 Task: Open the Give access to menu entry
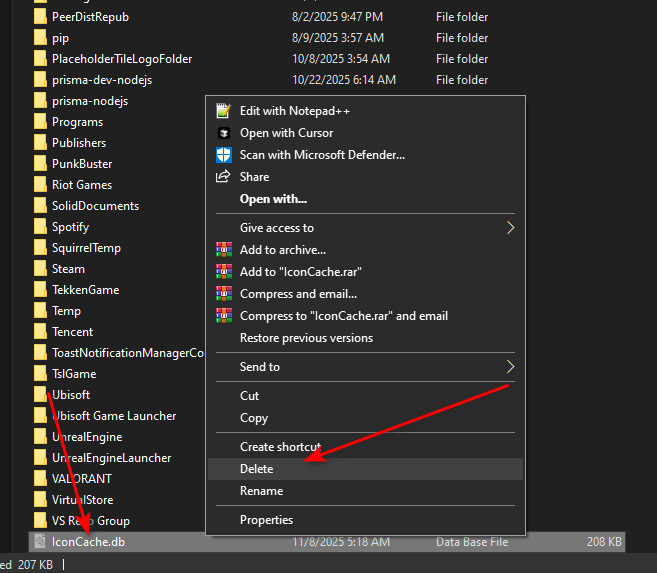[x=365, y=228]
